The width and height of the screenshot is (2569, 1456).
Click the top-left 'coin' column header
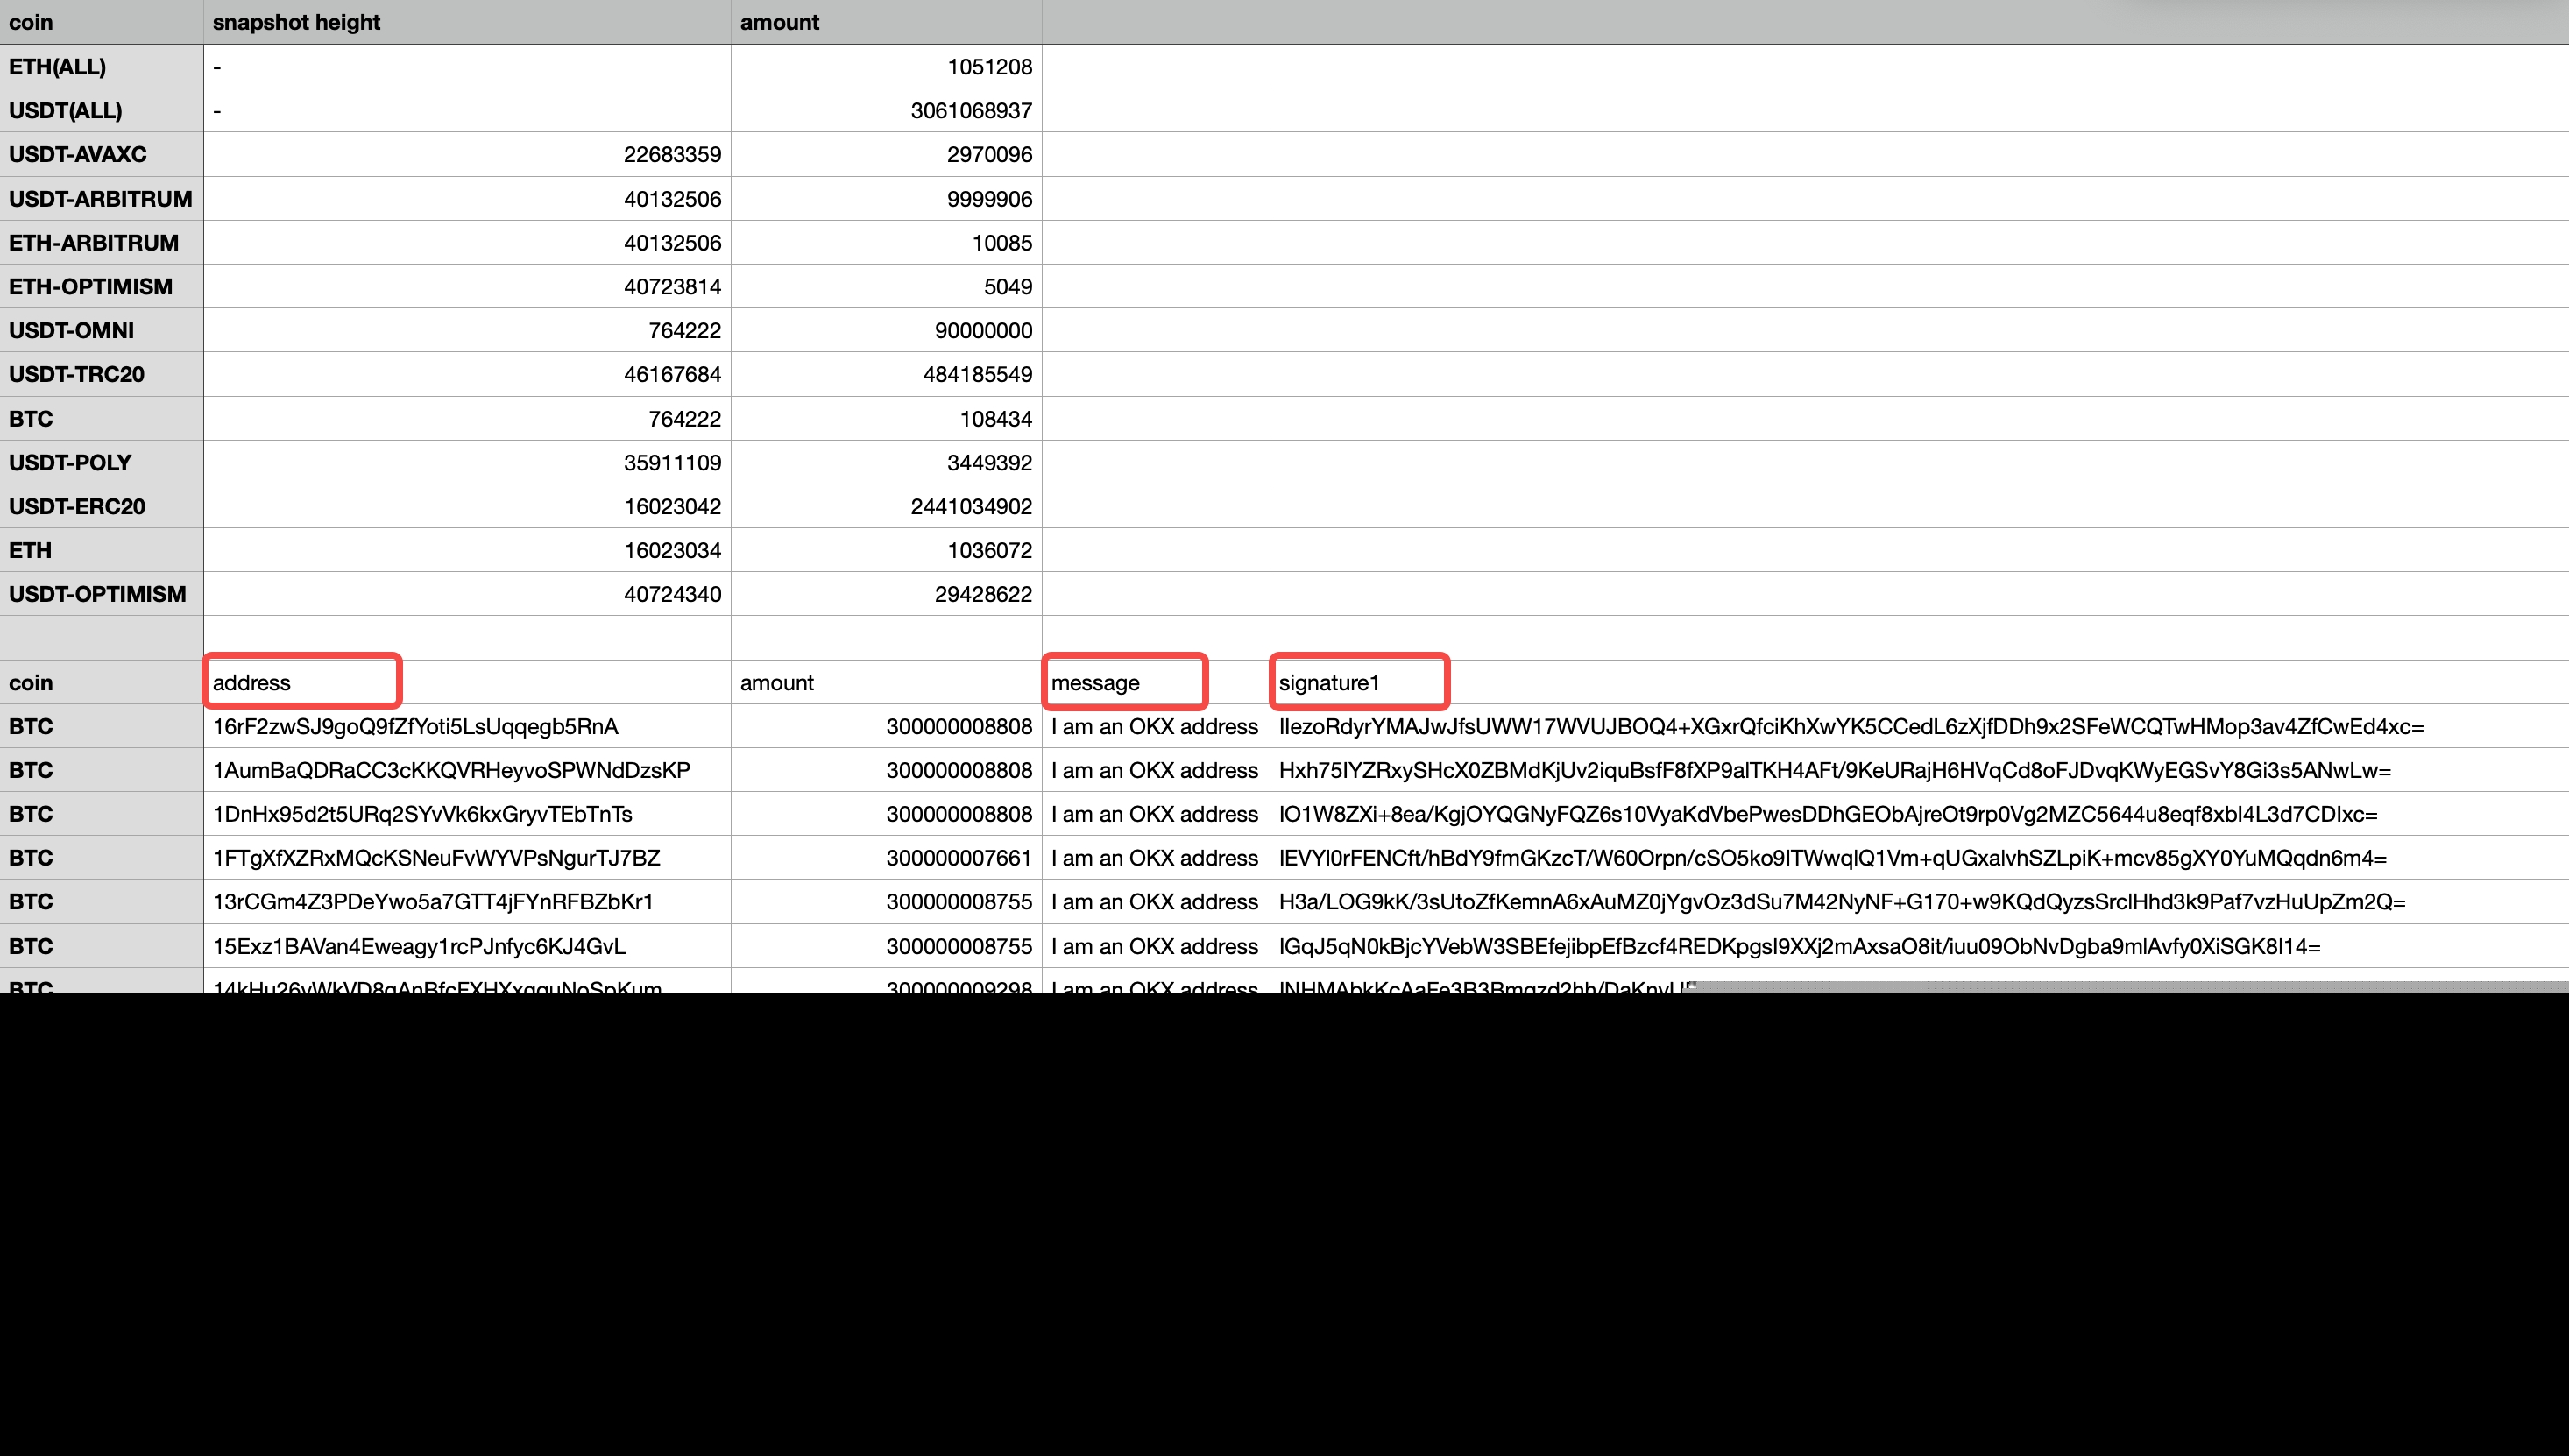[31, 22]
